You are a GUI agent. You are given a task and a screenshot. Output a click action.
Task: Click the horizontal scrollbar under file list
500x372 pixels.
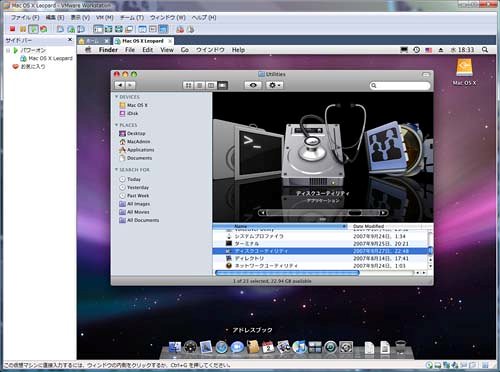[287, 273]
